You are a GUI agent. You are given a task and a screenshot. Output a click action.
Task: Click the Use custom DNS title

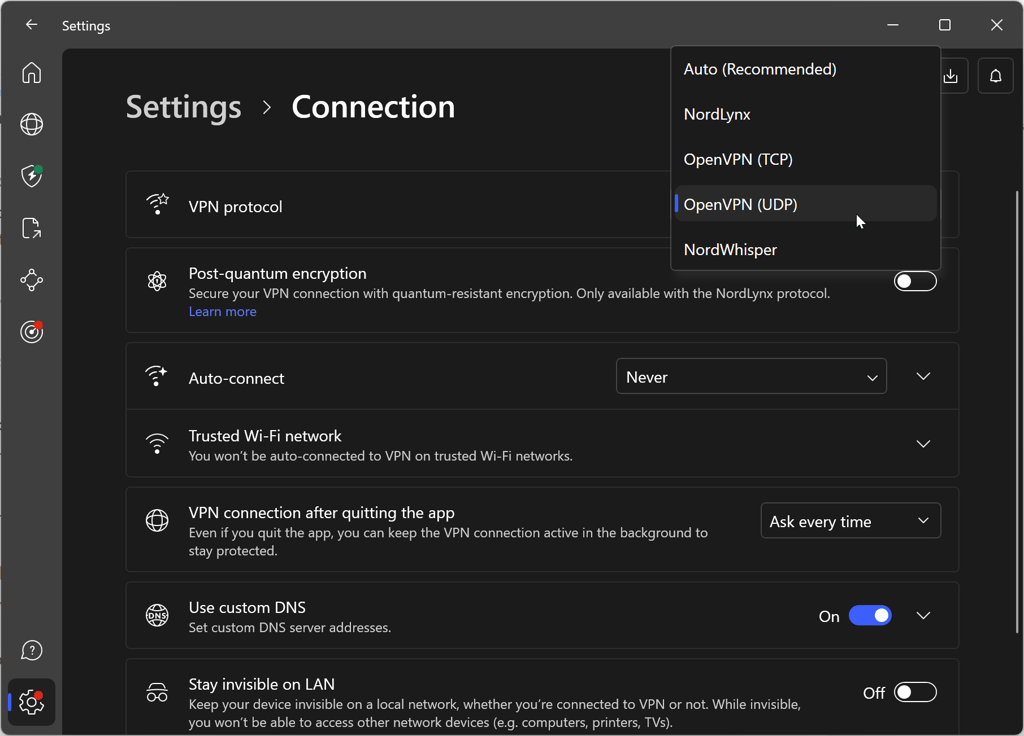[247, 607]
